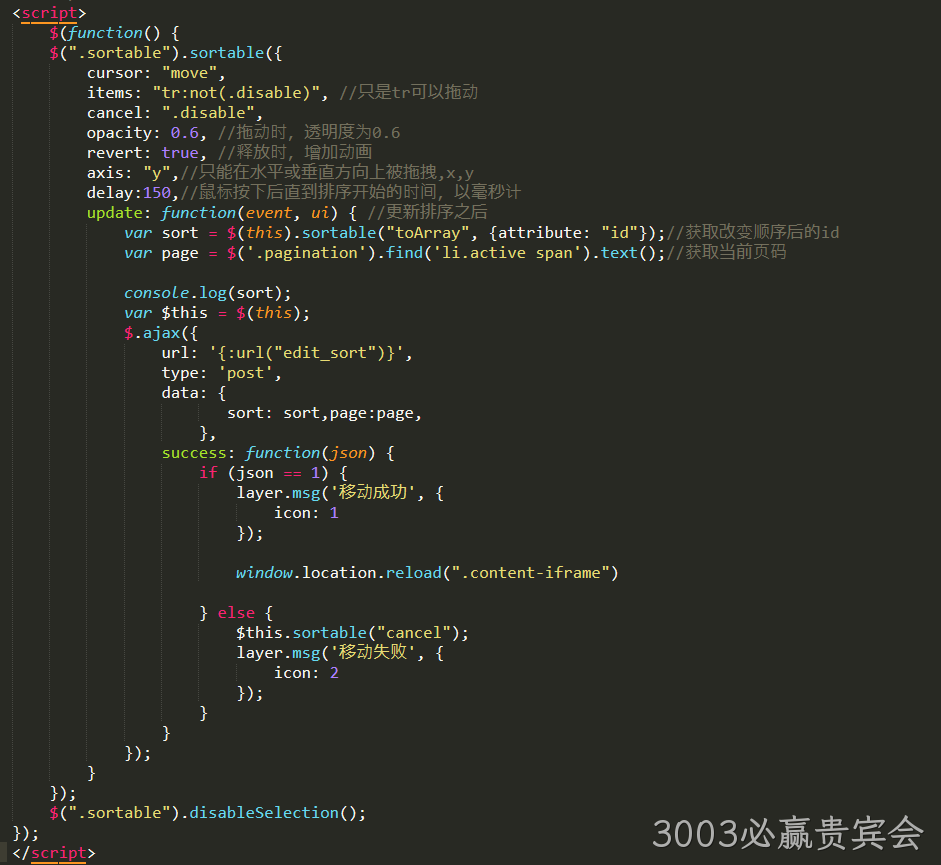The height and width of the screenshot is (865, 941).
Task: Select the true value of revert
Action: click(x=179, y=153)
